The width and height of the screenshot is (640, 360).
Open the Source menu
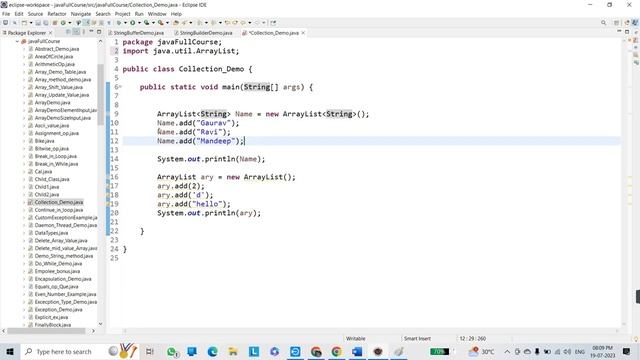[35, 14]
